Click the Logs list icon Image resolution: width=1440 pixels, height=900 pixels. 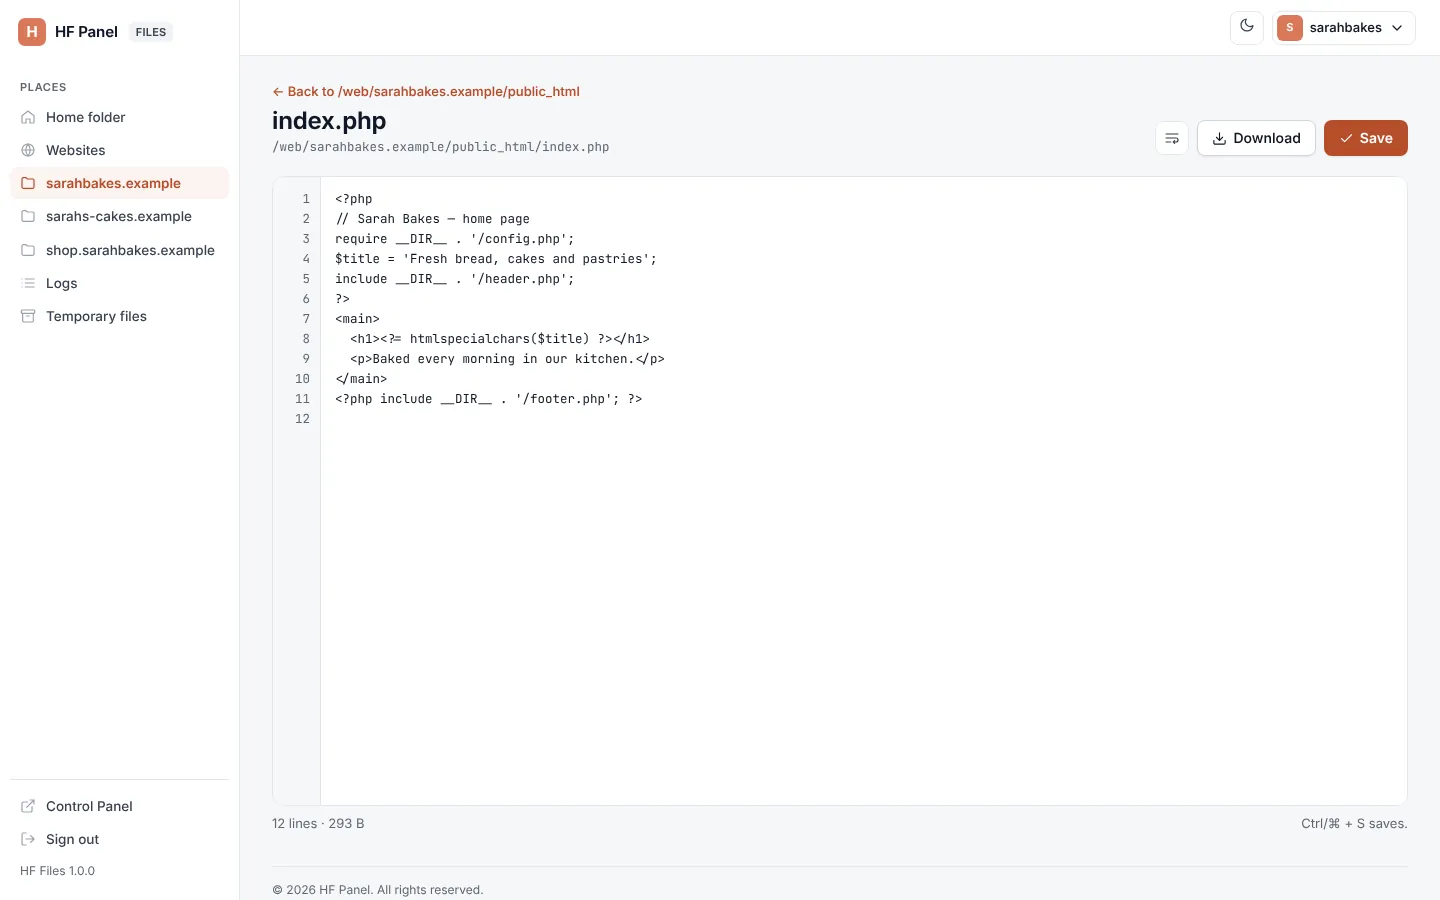click(28, 283)
